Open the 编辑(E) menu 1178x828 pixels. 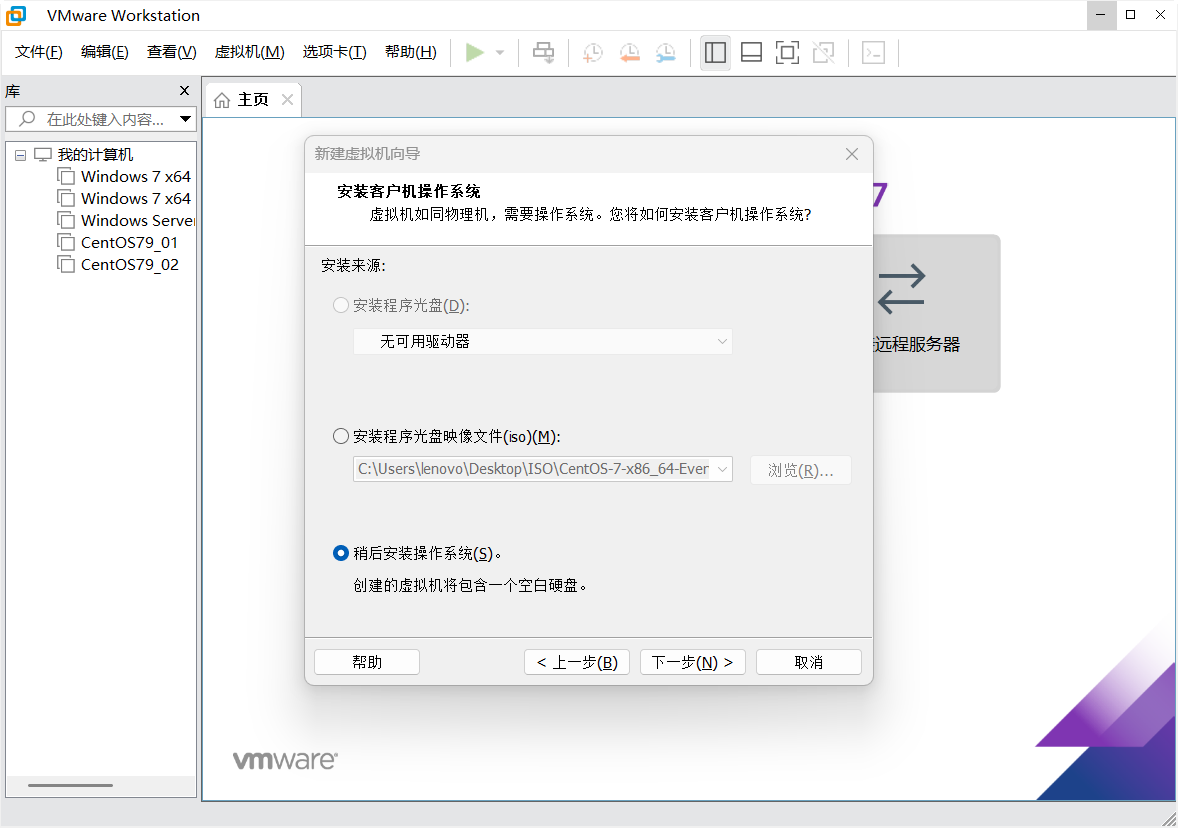(x=104, y=52)
